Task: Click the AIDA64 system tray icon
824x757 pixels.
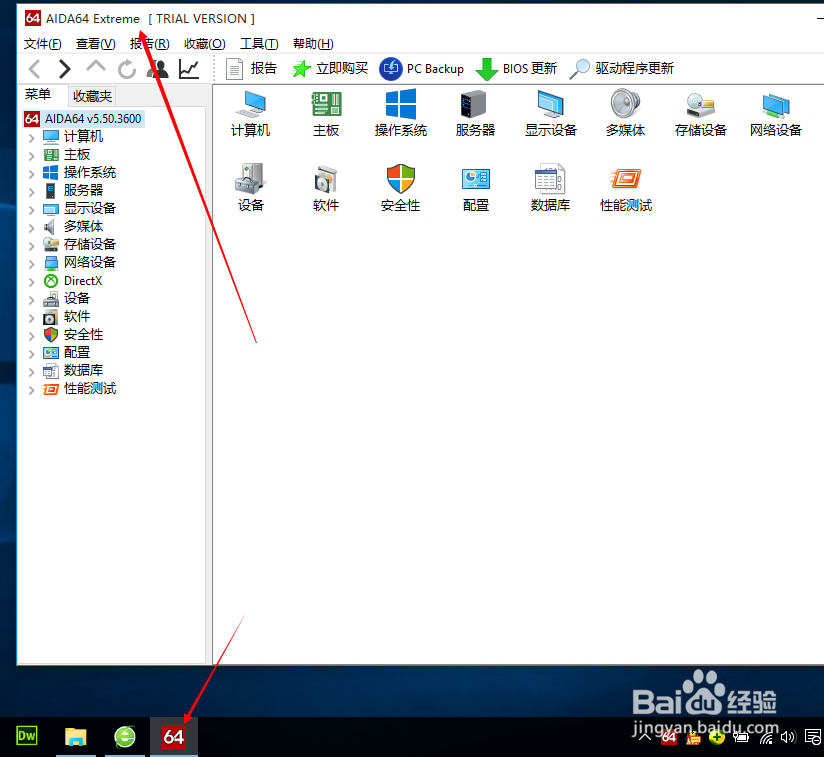Action: (x=668, y=738)
